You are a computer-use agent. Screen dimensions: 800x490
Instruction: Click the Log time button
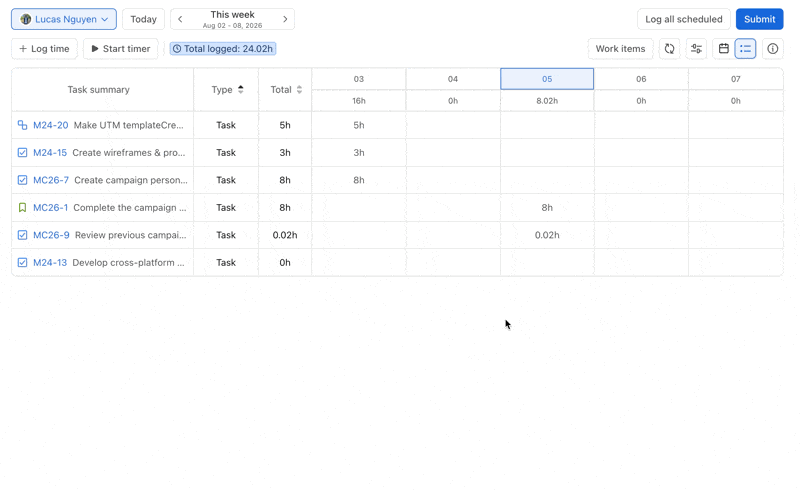point(44,49)
